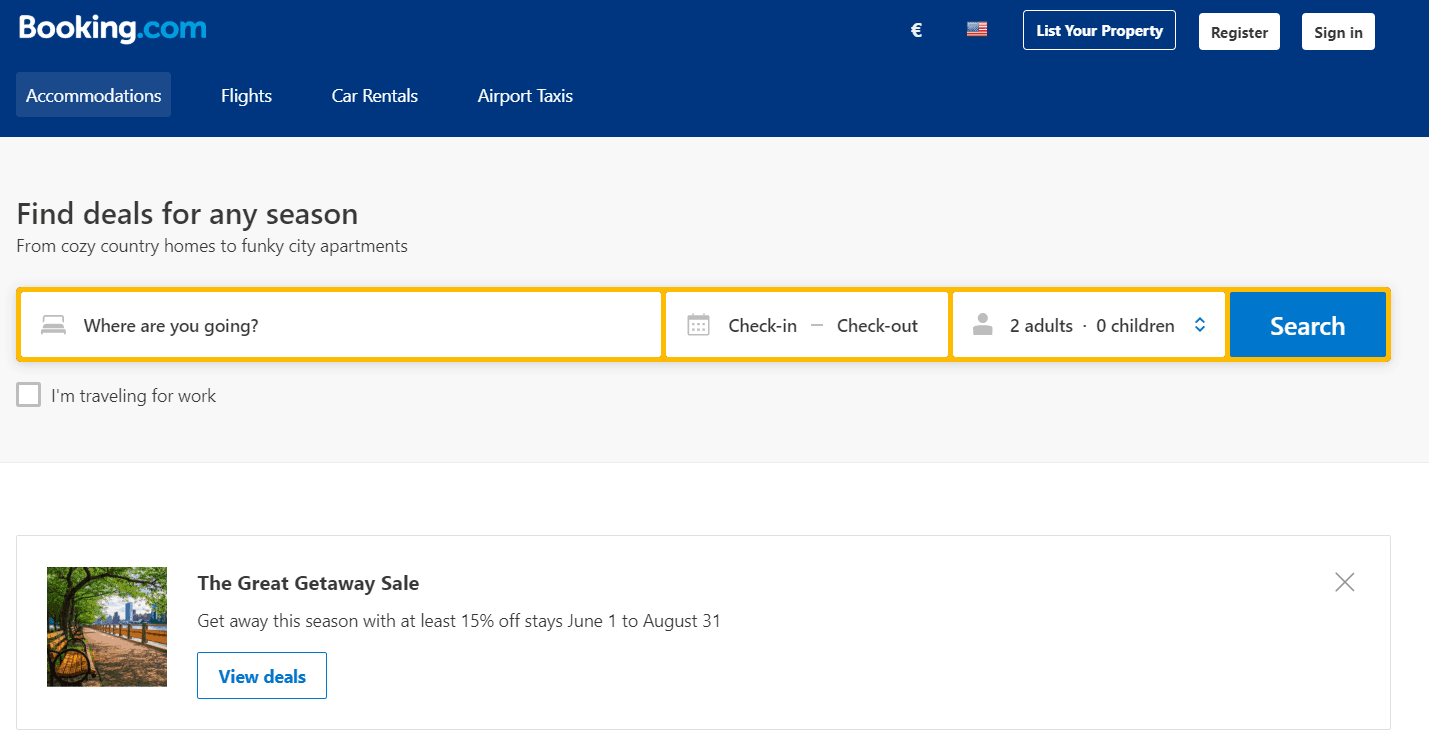This screenshot has height=747, width=1429.
Task: Click the bed icon in destination field
Action: click(x=53, y=325)
